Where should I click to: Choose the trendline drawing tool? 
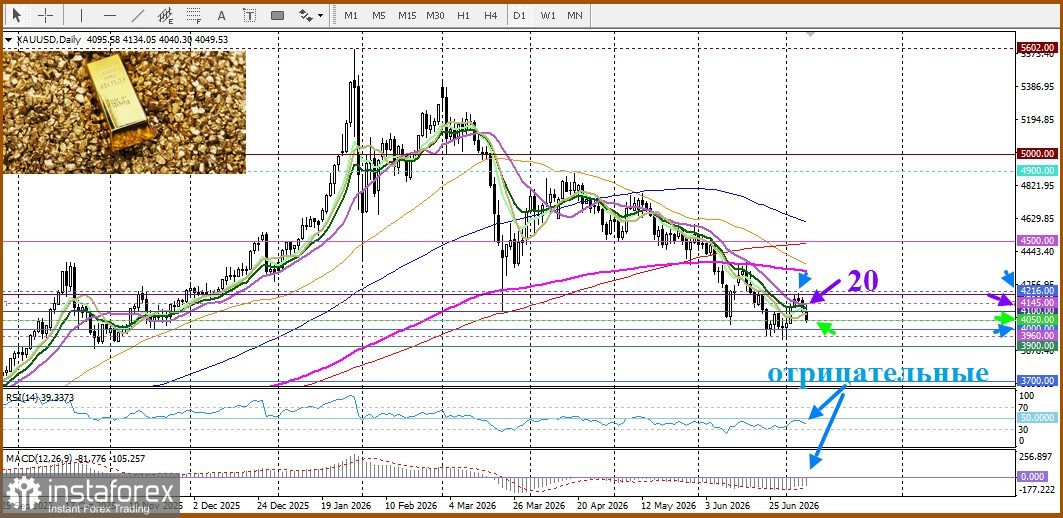coord(138,15)
